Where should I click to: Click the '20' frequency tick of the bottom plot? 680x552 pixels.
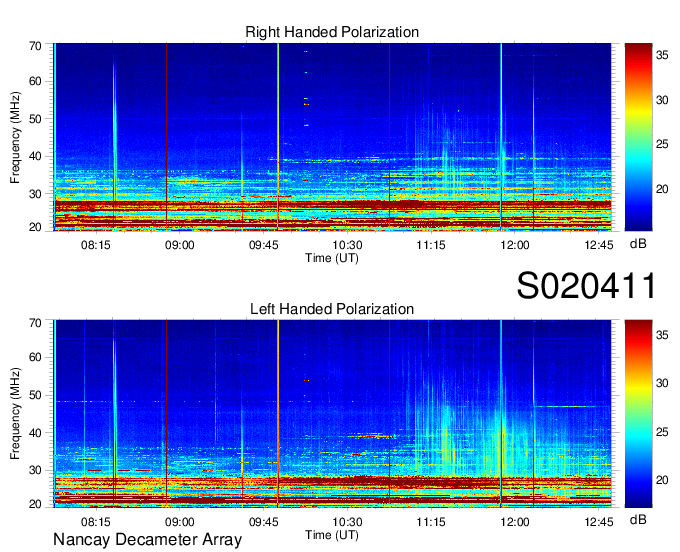click(x=35, y=505)
